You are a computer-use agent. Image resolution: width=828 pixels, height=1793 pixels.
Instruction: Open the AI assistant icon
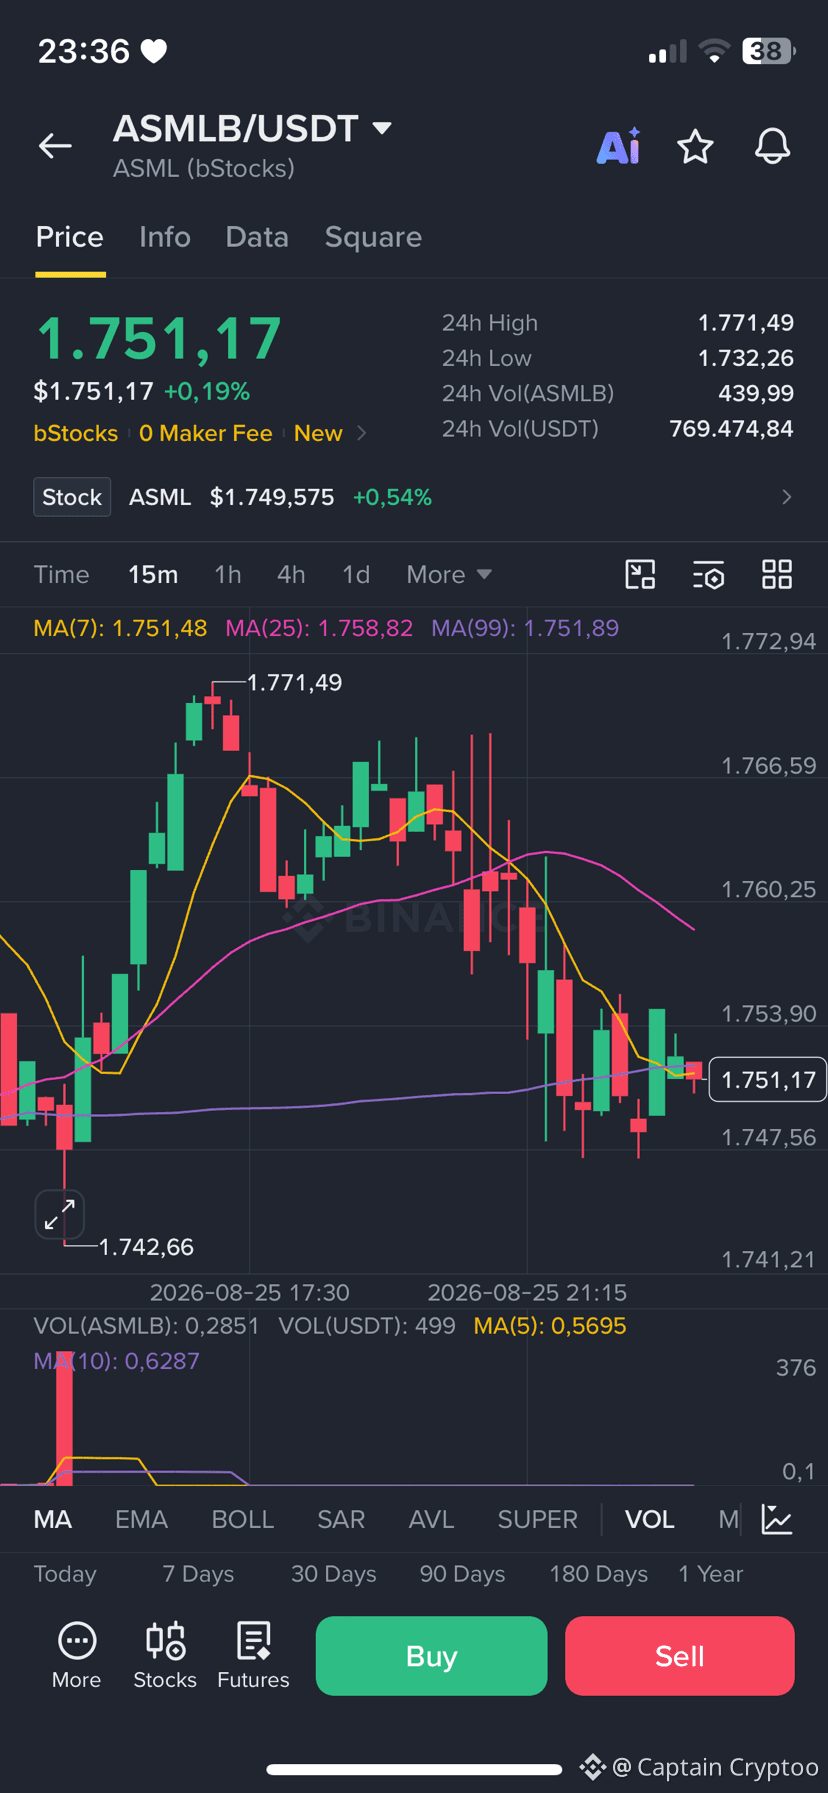(x=618, y=146)
